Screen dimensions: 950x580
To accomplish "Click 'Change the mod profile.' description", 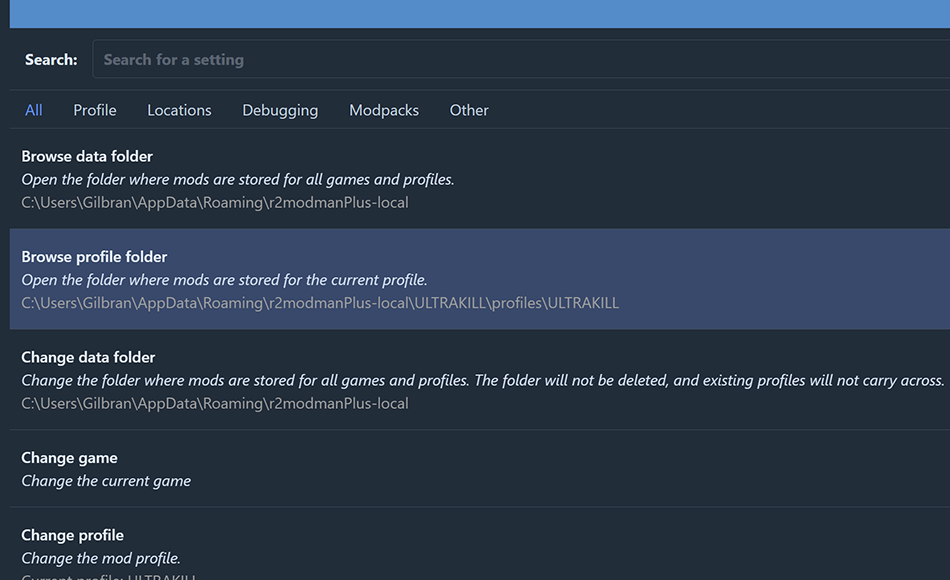I will coord(101,558).
